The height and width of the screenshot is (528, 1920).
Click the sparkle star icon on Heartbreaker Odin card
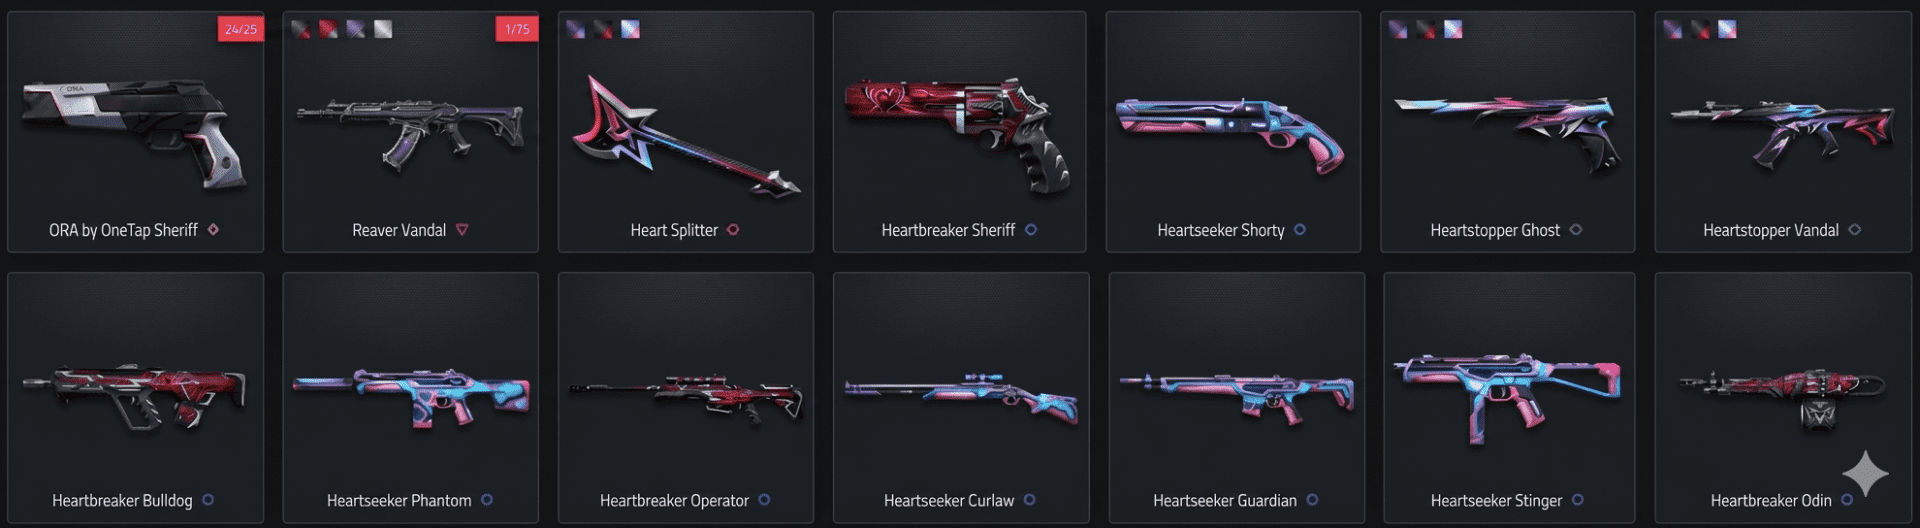point(1866,473)
